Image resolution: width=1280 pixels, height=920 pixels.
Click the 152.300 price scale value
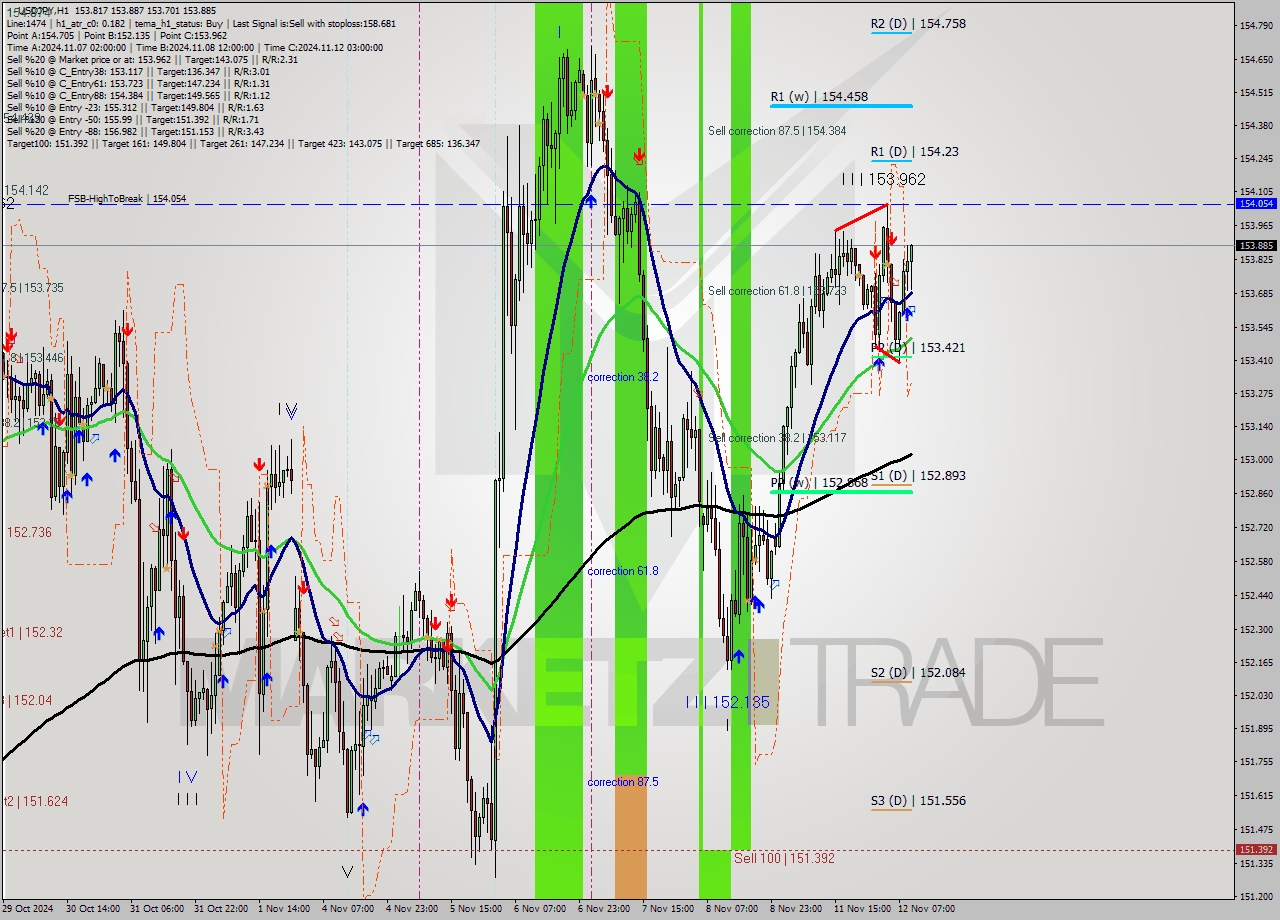click(1256, 629)
